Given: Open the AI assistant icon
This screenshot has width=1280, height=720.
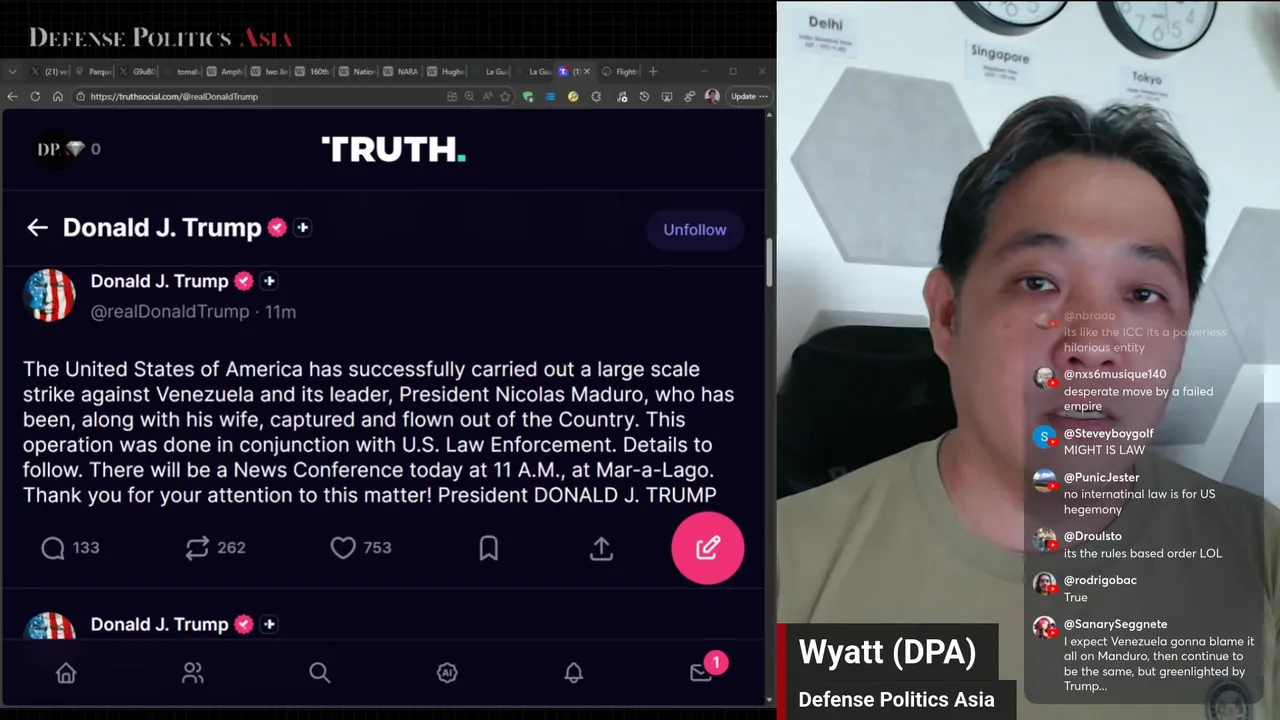Looking at the screenshot, I should coord(447,673).
